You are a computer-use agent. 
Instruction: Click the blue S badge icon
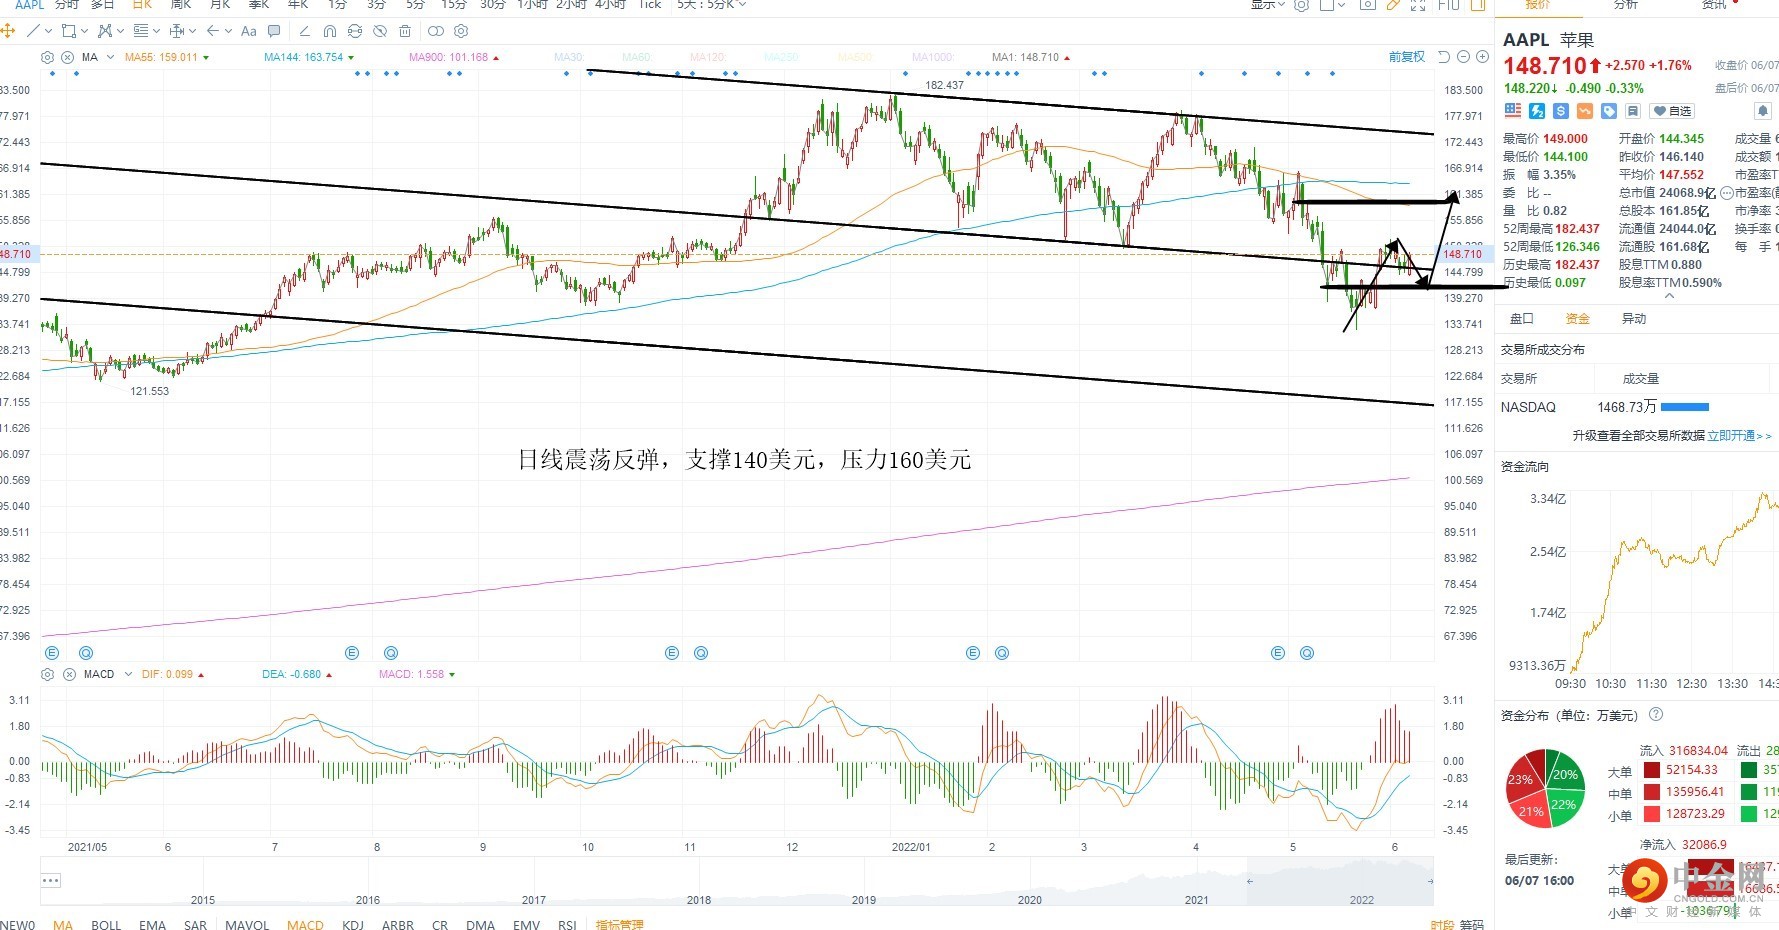(1561, 111)
